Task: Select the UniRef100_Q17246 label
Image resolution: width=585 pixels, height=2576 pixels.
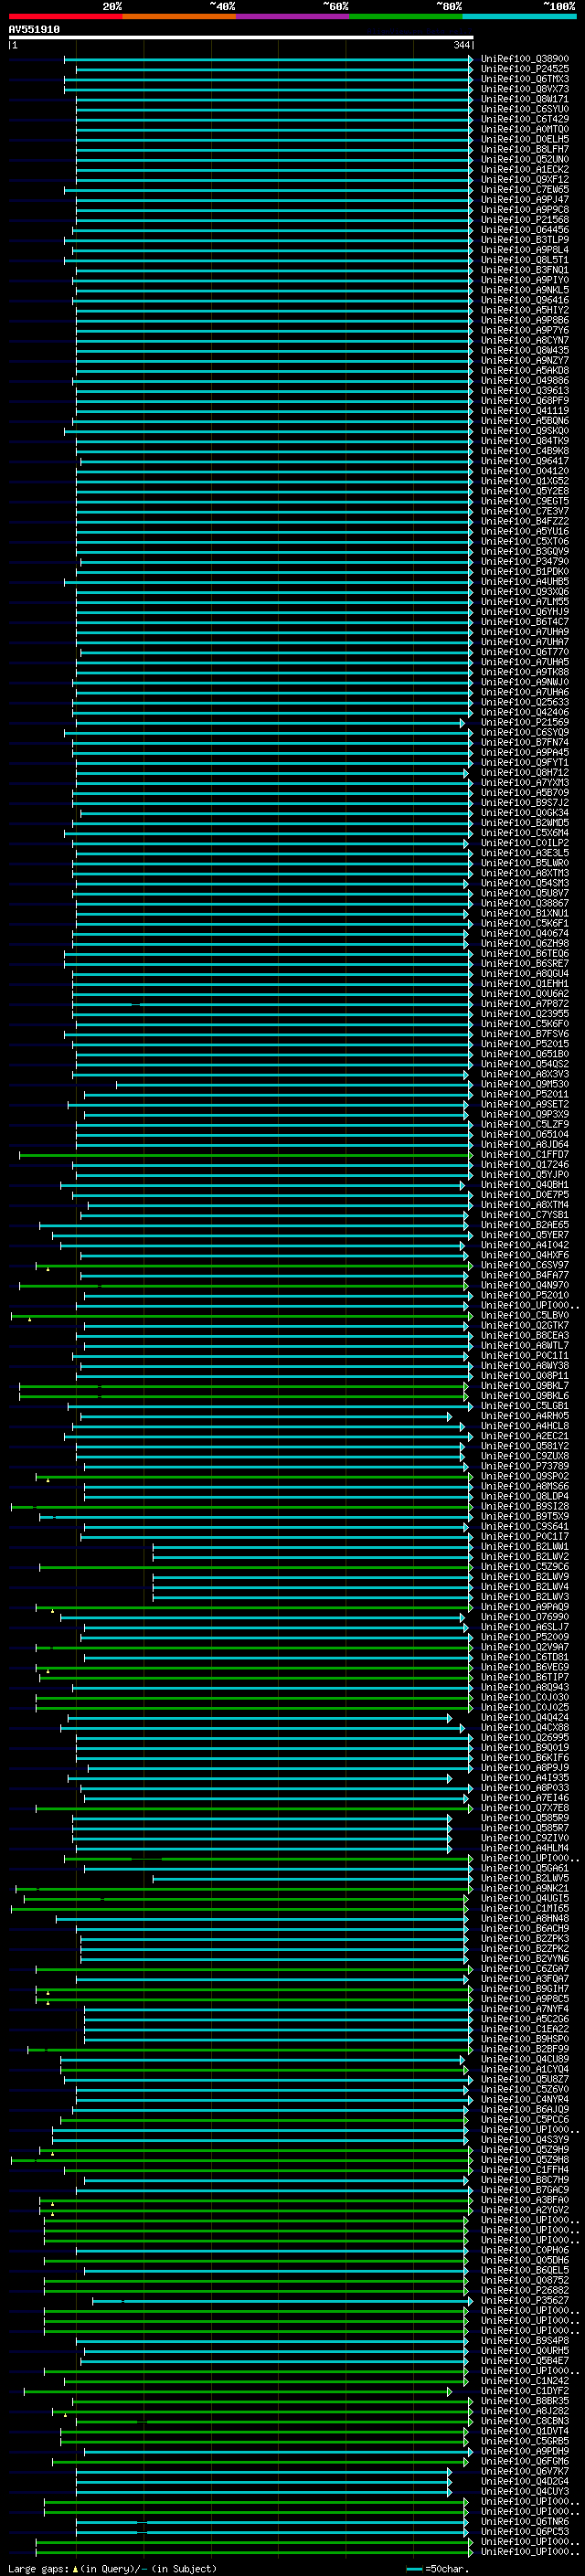Action: [525, 1164]
